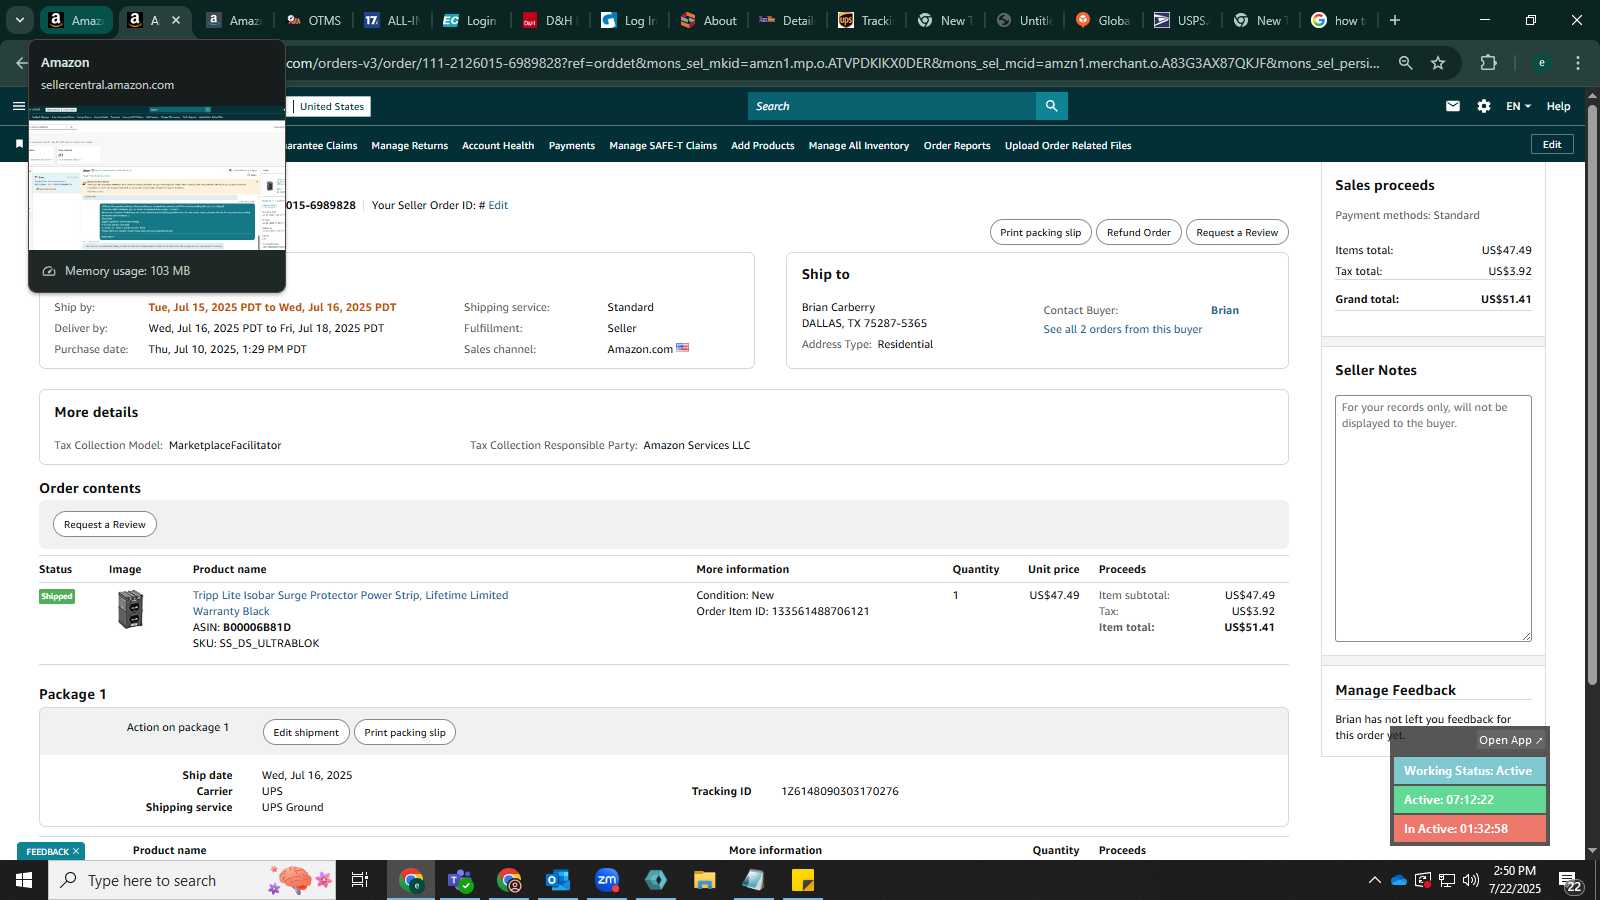Switch to the D&H tab
The image size is (1600, 900).
click(x=549, y=20)
